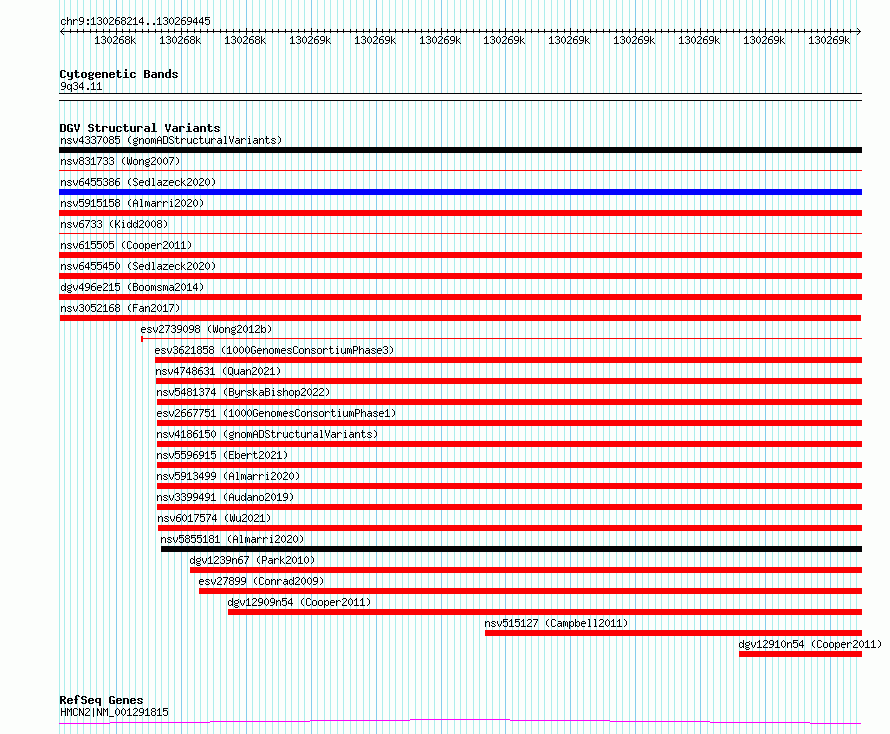Click the short red dgv12910n54 bar
Viewport: 890px width, 734px height.
tap(800, 654)
